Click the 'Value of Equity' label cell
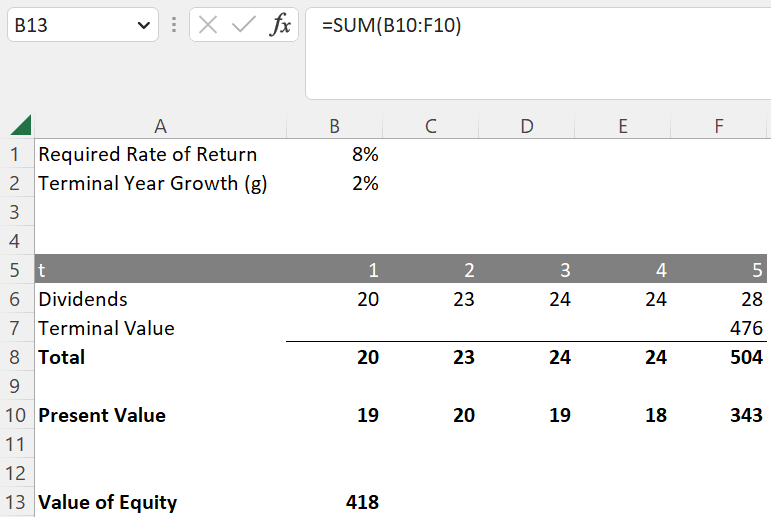Image resolution: width=771 pixels, height=517 pixels. [x=160, y=502]
